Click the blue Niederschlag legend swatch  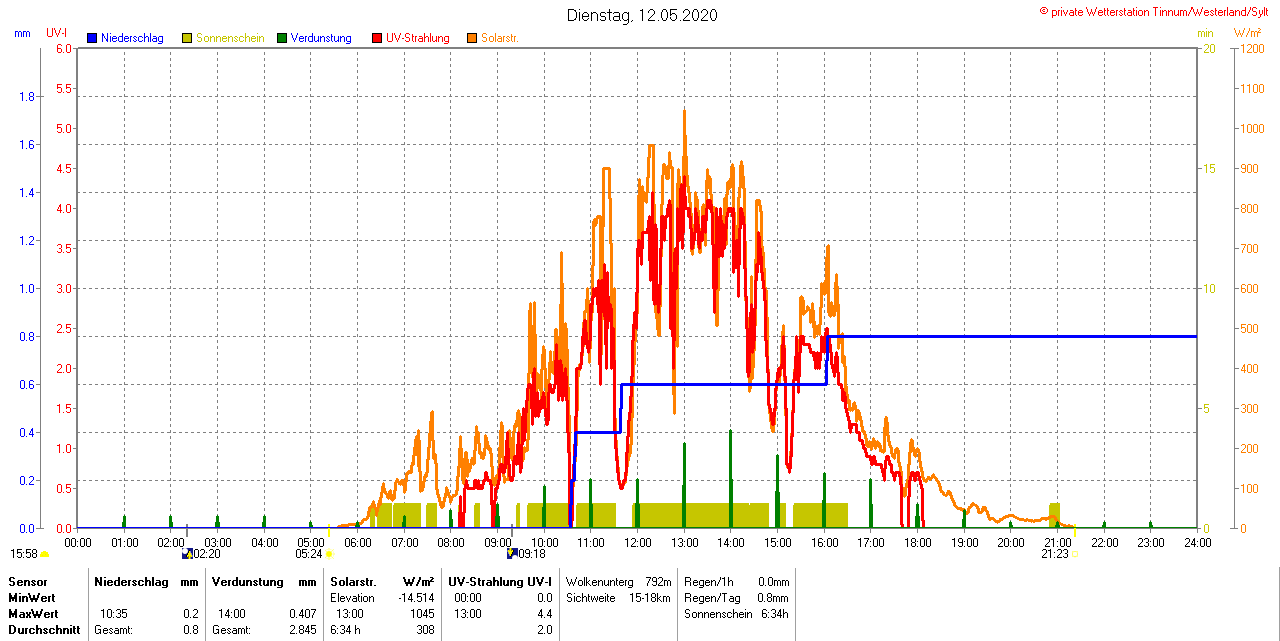[93, 38]
